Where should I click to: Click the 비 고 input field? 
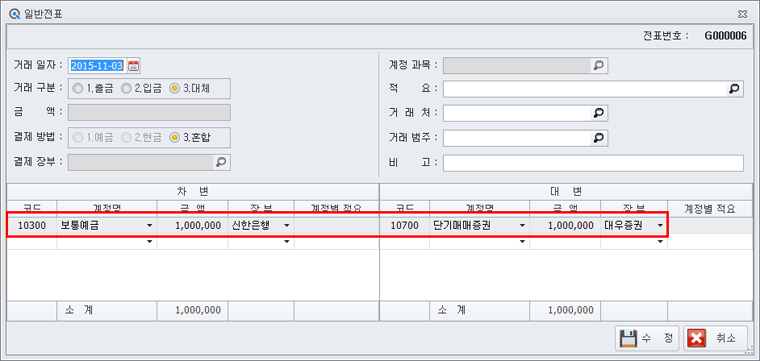pyautogui.click(x=593, y=163)
